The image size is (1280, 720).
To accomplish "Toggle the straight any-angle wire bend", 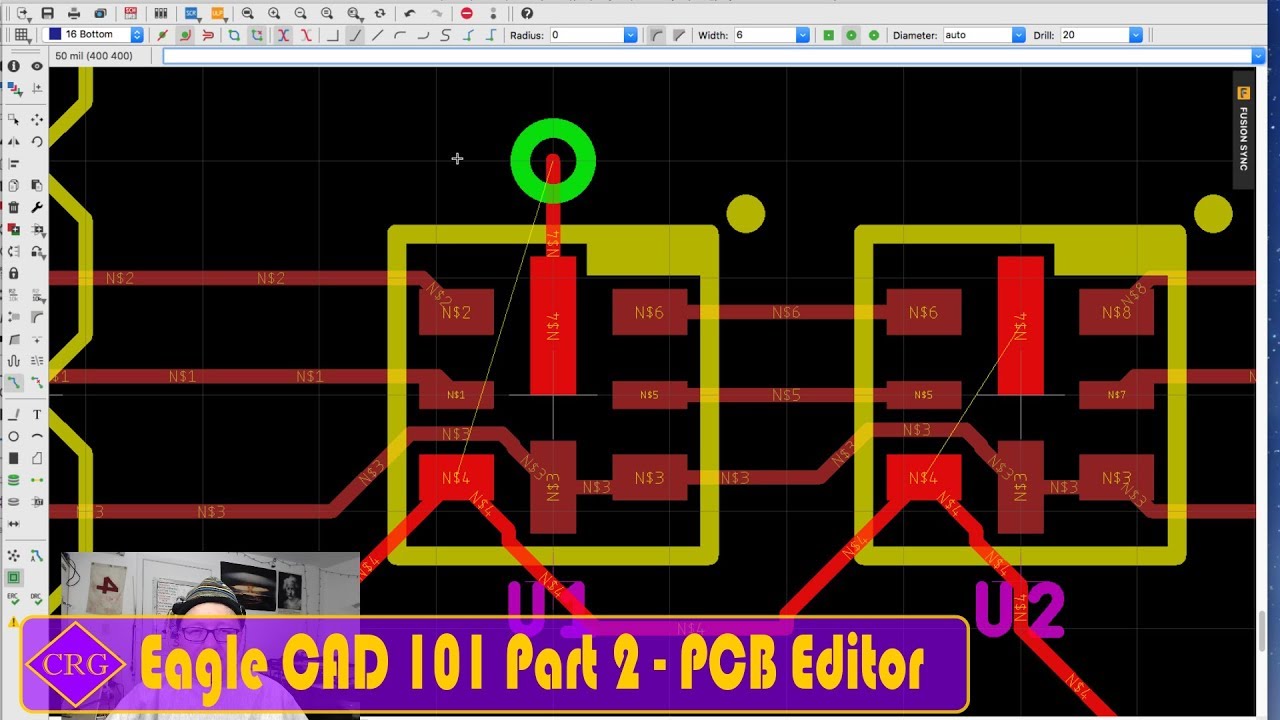I will (377, 35).
